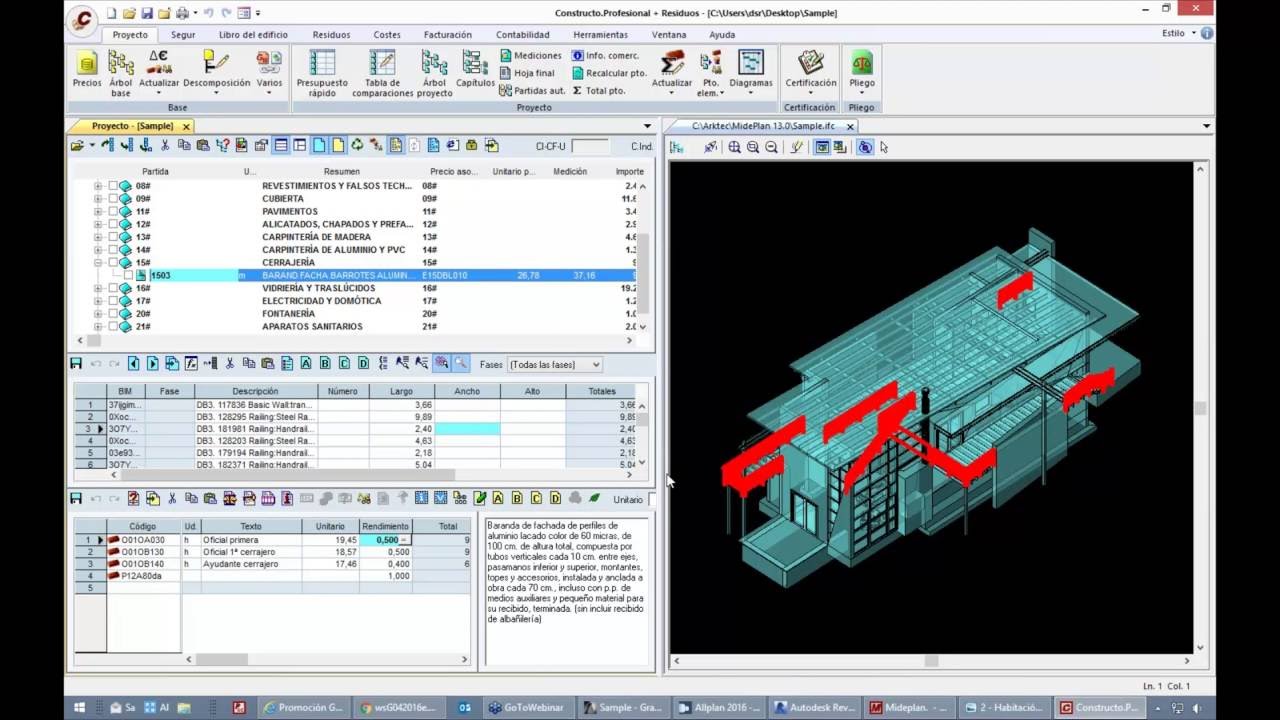Open the Diagramas tool

pos(751,70)
